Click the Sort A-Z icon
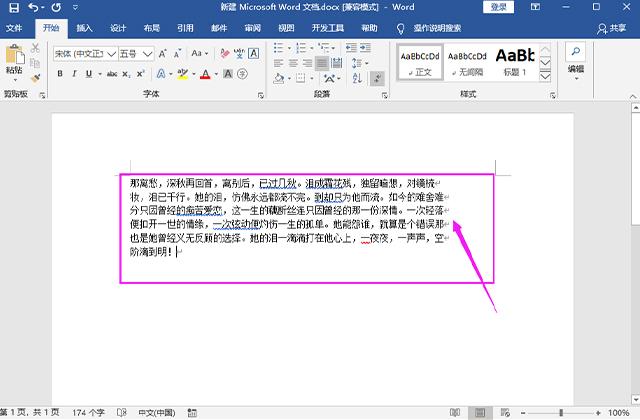The image size is (640, 420). tap(357, 78)
